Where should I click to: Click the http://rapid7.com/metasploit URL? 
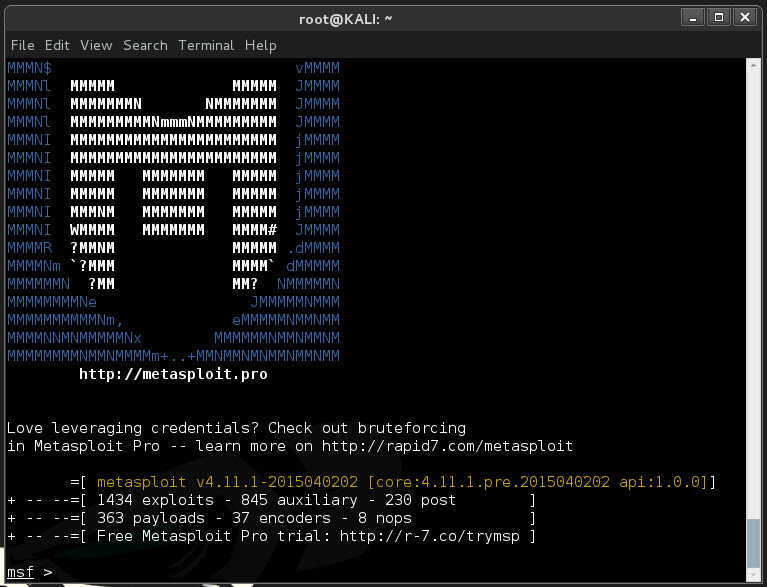click(447, 446)
